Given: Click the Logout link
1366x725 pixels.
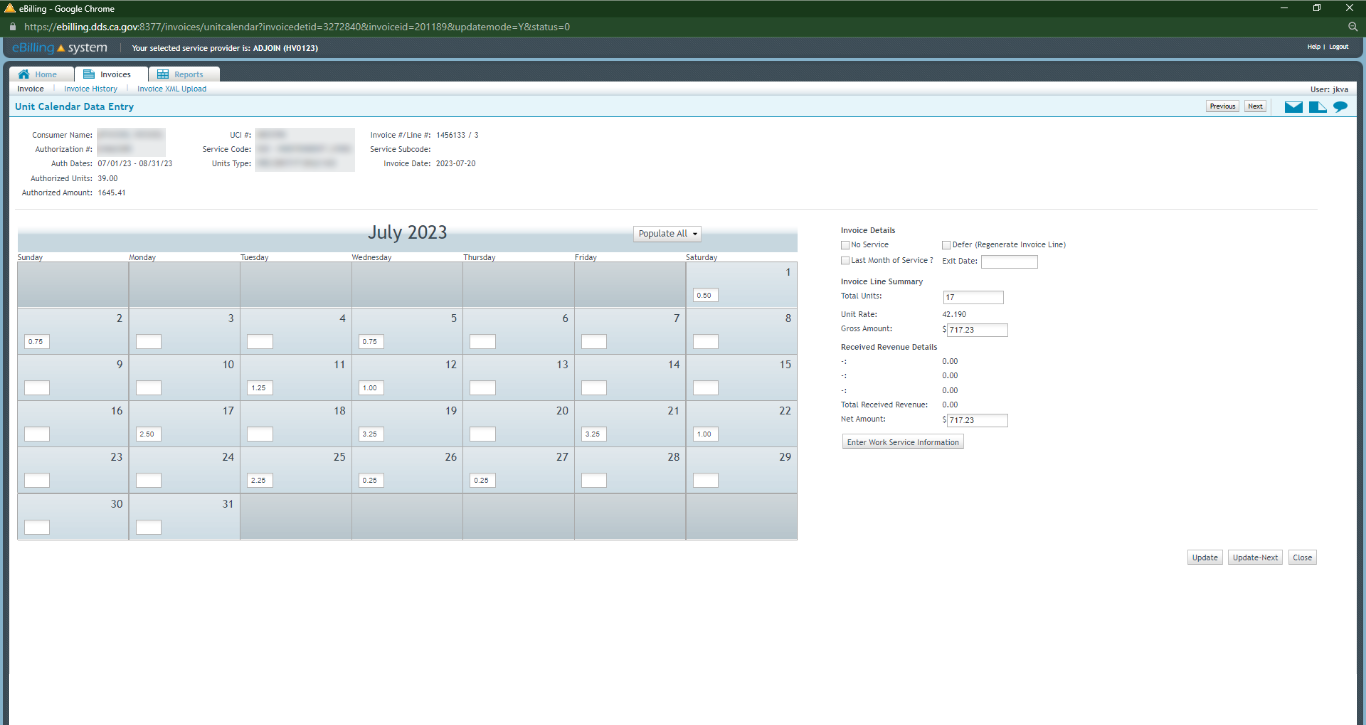Looking at the screenshot, I should click(x=1337, y=46).
